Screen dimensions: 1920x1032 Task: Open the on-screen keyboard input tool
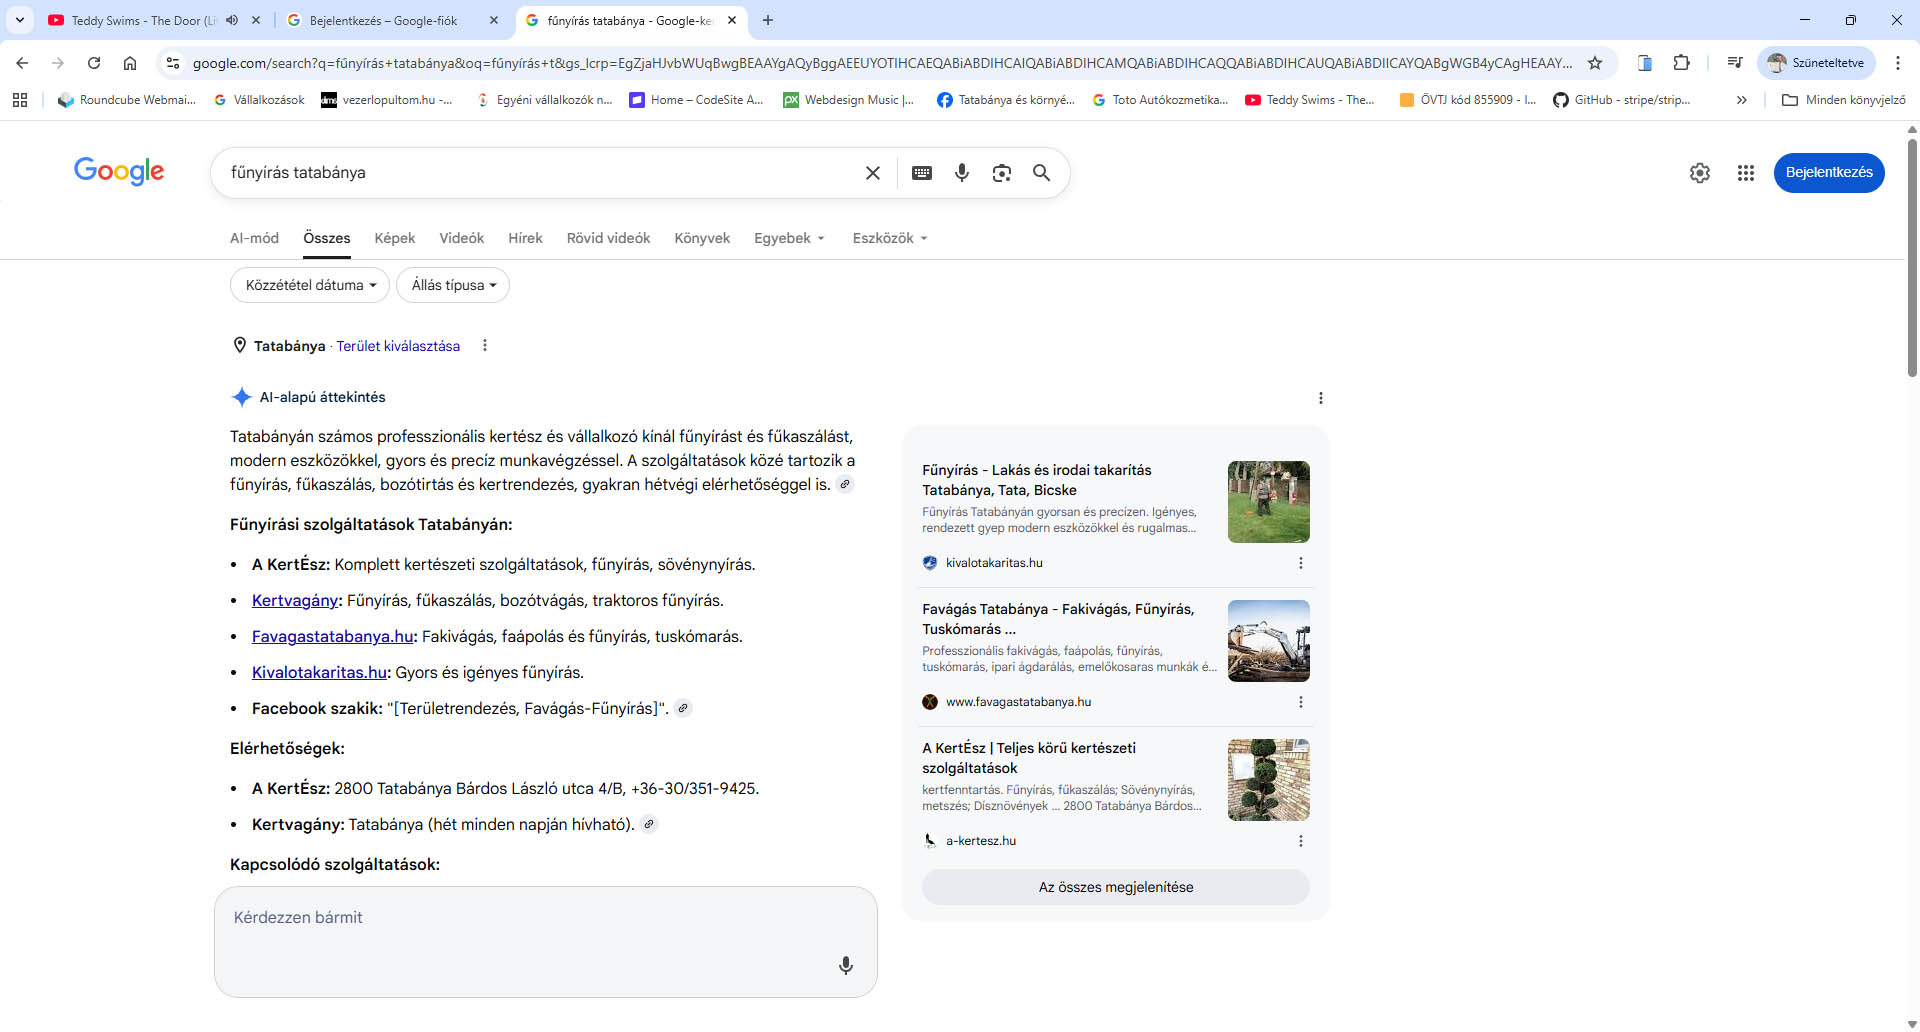[x=922, y=173]
